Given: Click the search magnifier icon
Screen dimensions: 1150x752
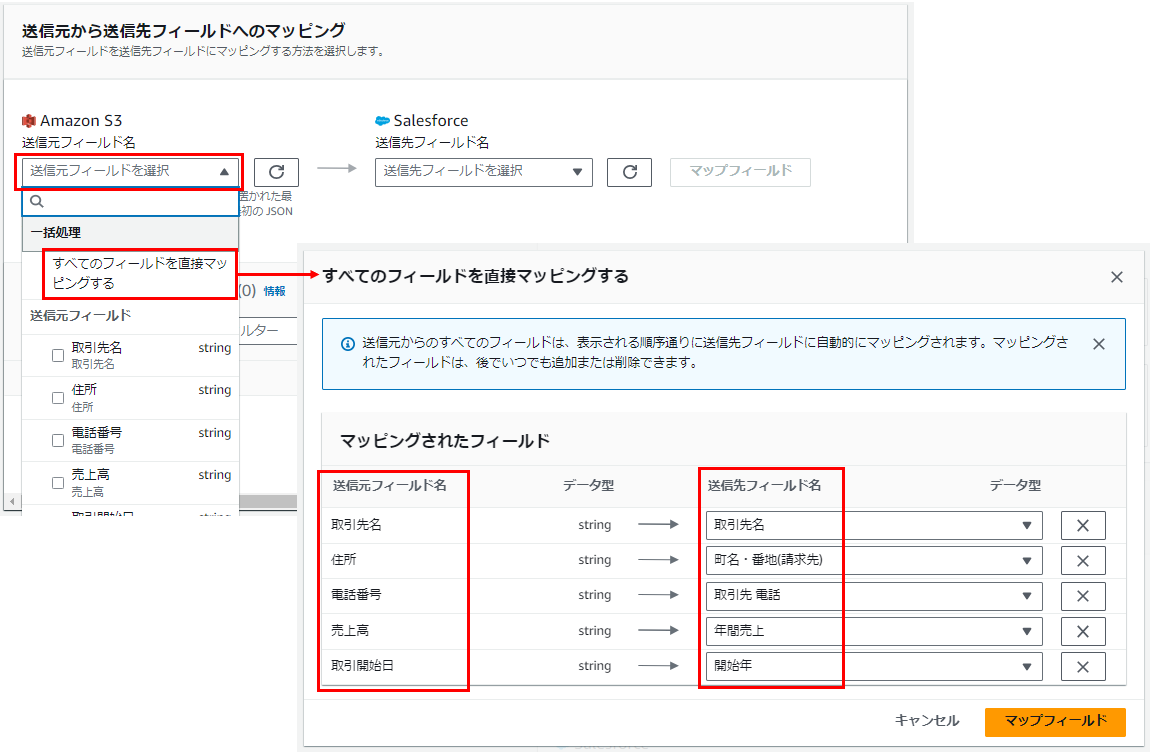Looking at the screenshot, I should 37,202.
